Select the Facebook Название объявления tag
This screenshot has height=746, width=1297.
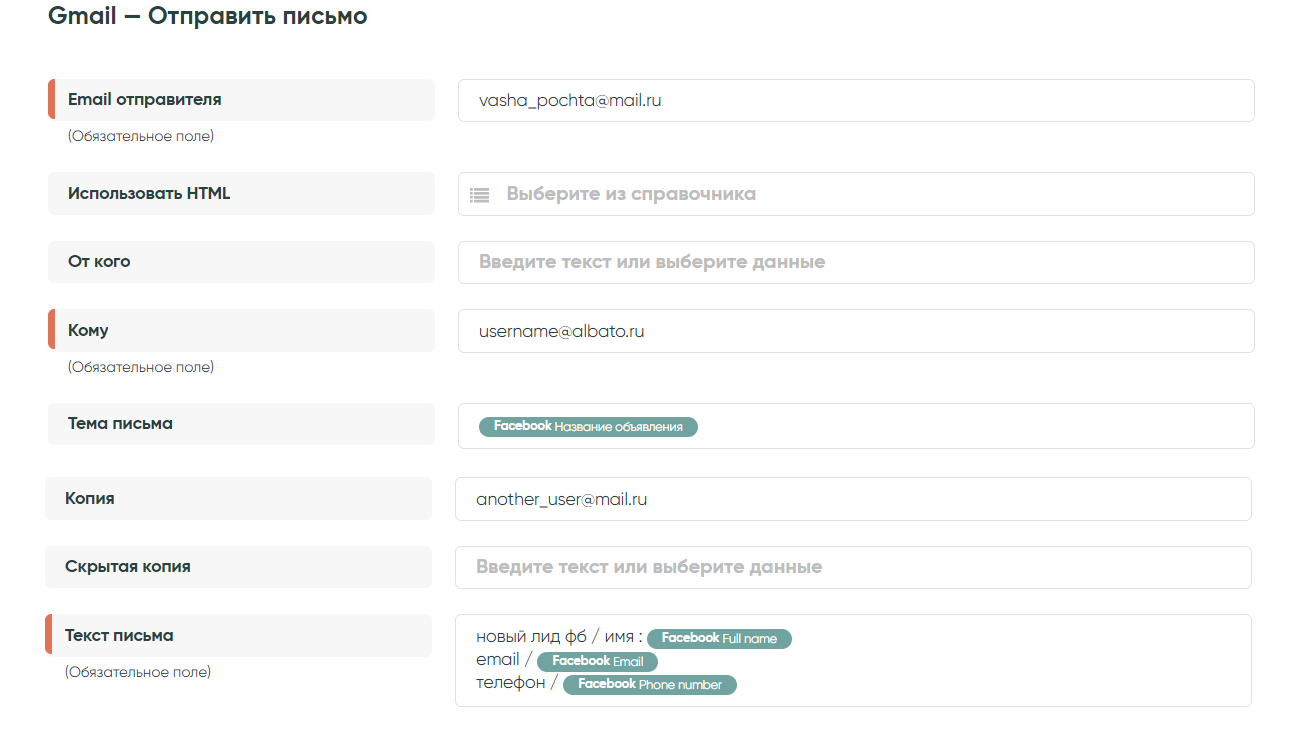click(x=588, y=427)
